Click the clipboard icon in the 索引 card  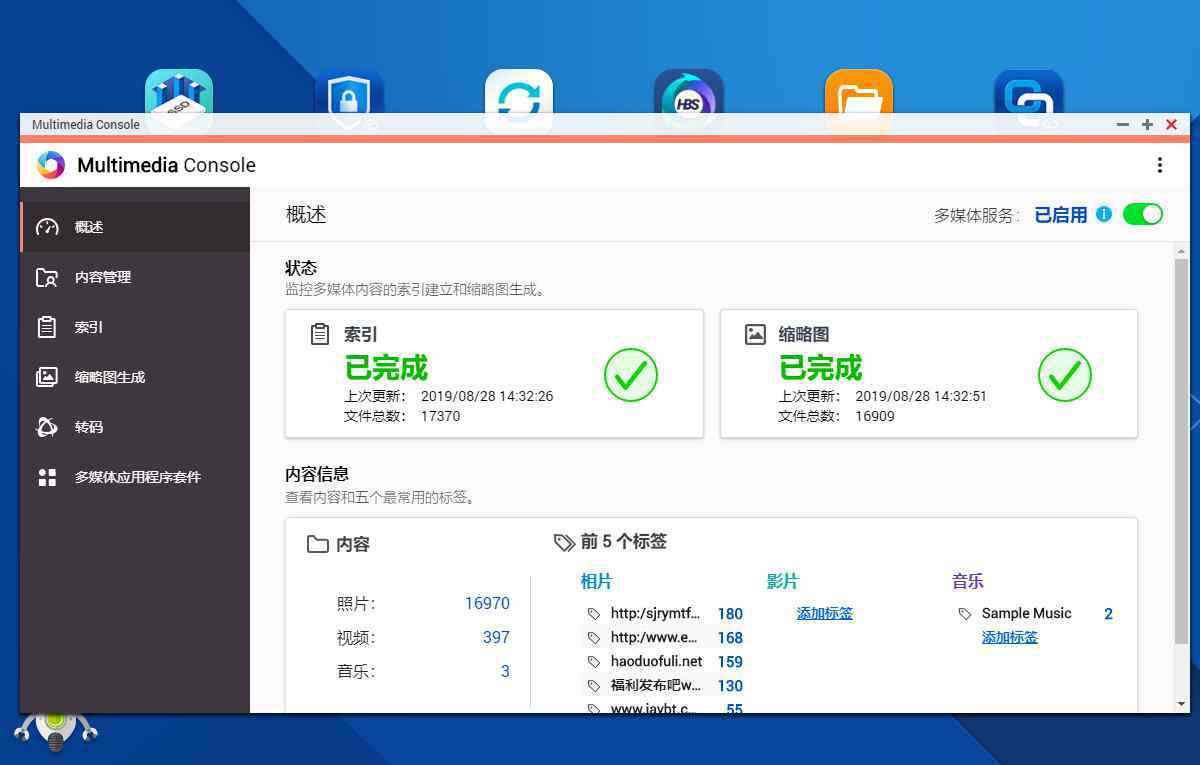tap(320, 334)
